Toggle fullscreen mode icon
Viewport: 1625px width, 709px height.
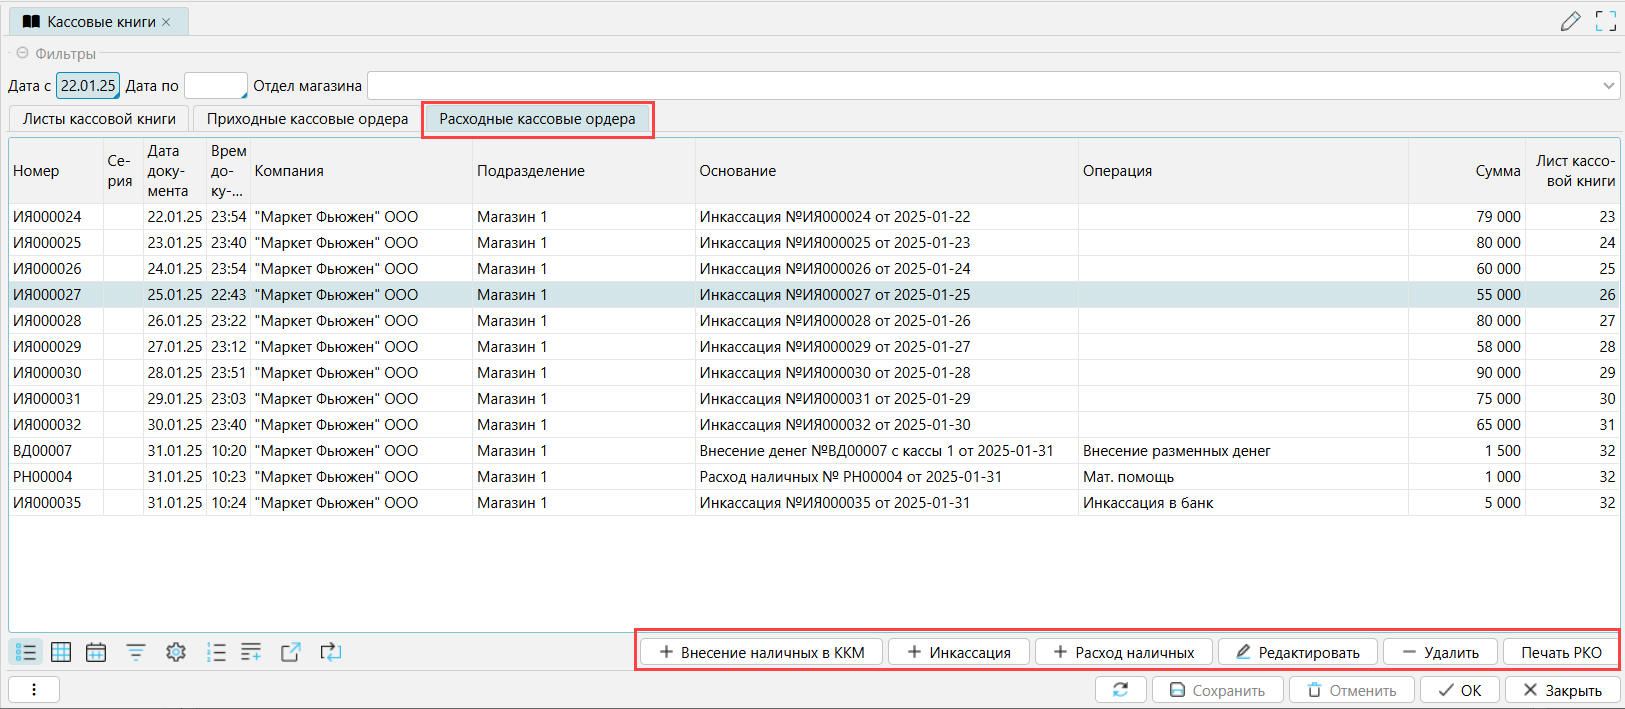1606,21
